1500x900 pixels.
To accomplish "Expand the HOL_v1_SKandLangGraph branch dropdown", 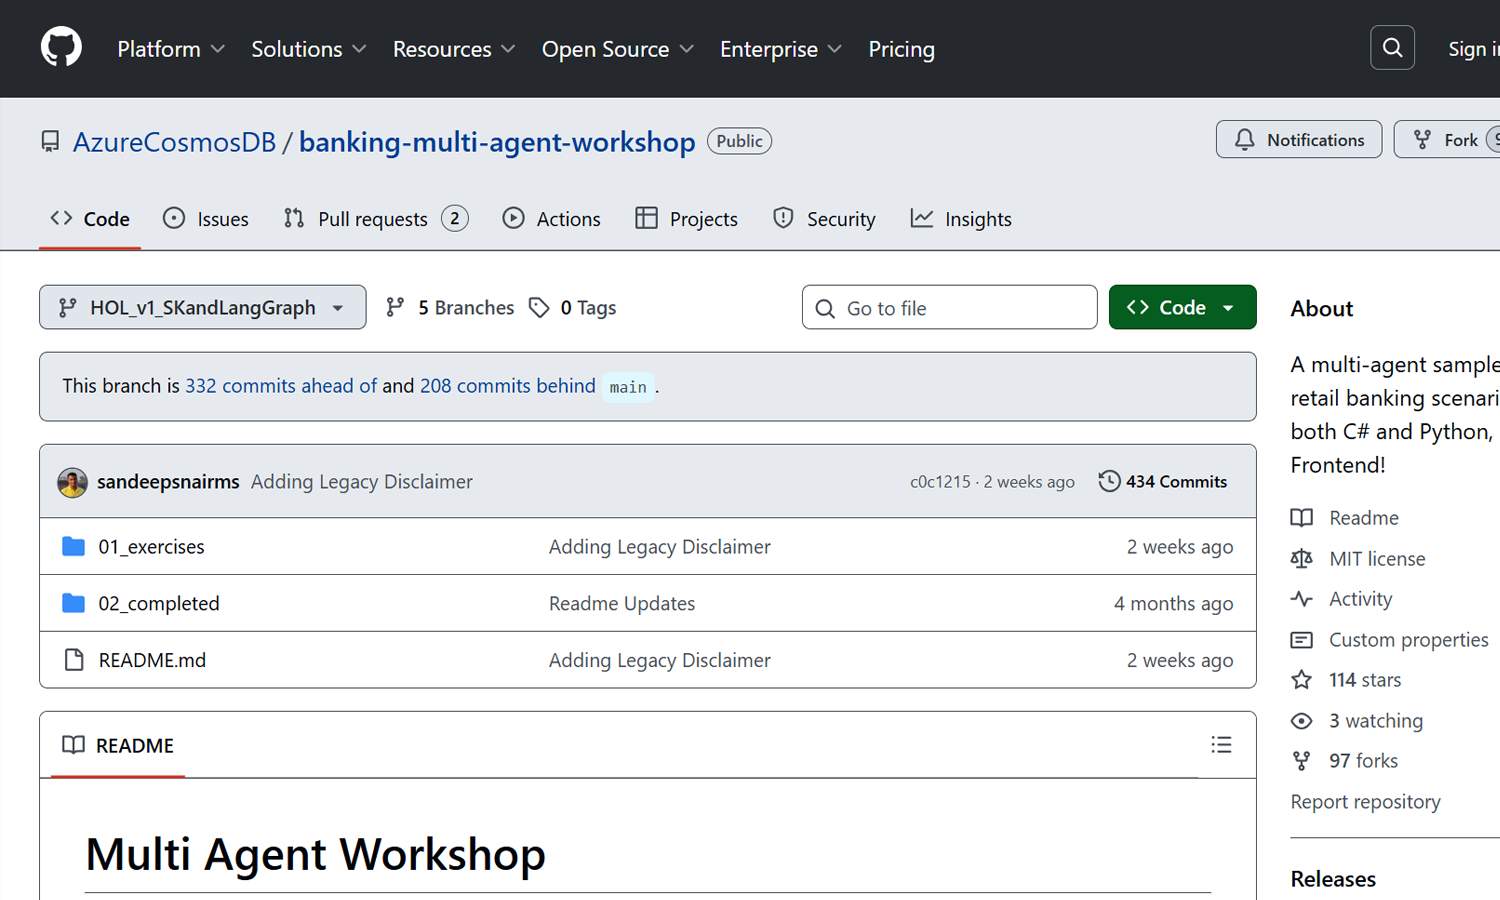I will click(202, 308).
